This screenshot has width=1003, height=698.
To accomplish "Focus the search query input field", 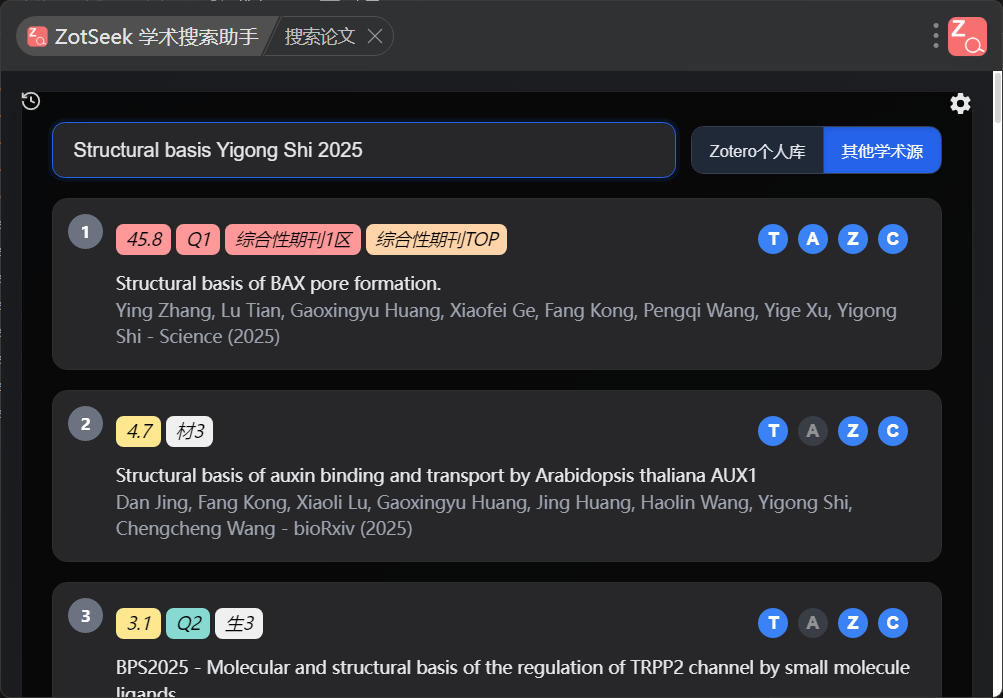I will click(x=363, y=150).
